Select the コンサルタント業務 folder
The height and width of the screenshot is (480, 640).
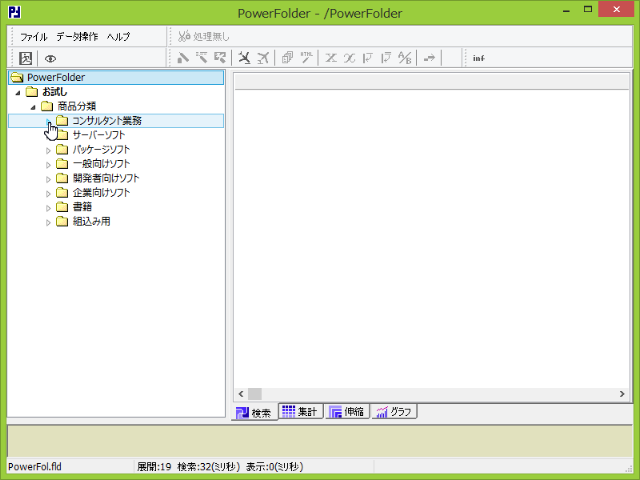[x=107, y=121]
